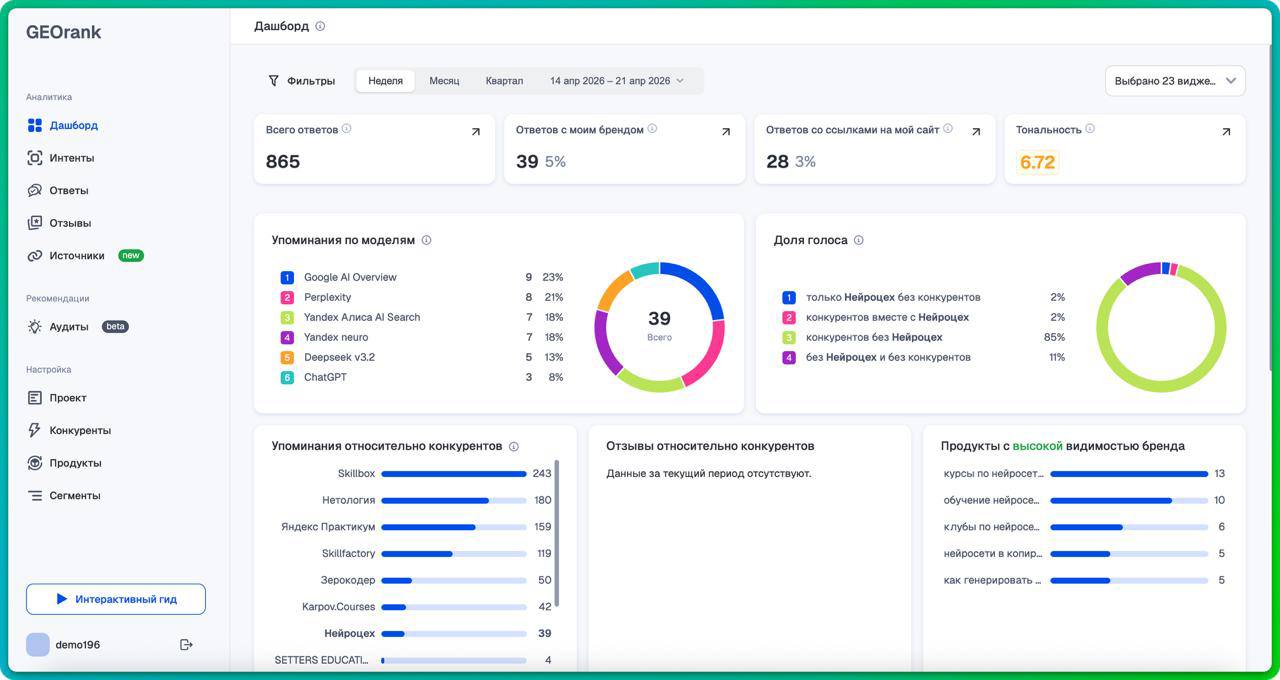This screenshot has height=680, width=1280.
Task: Click the pink swatch for Perplexity
Action: 287,297
